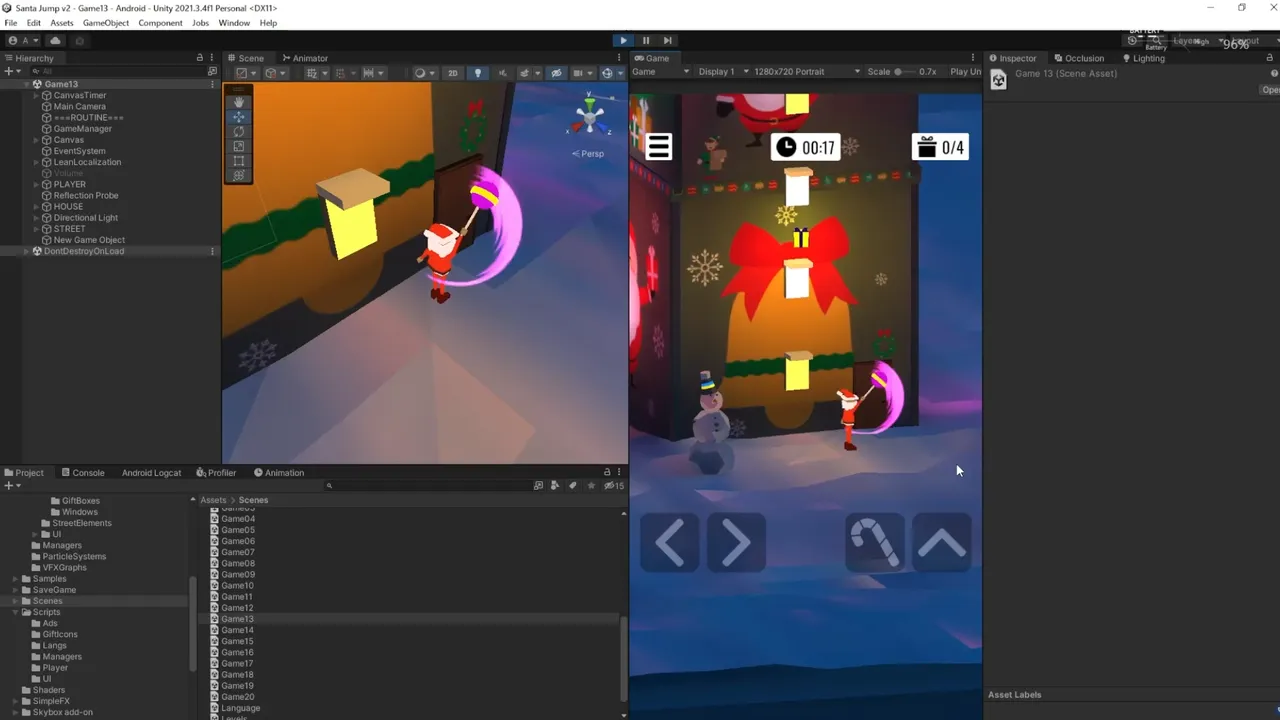This screenshot has width=1280, height=720.
Task: Select Game14 scene asset in Project
Action: 237,630
